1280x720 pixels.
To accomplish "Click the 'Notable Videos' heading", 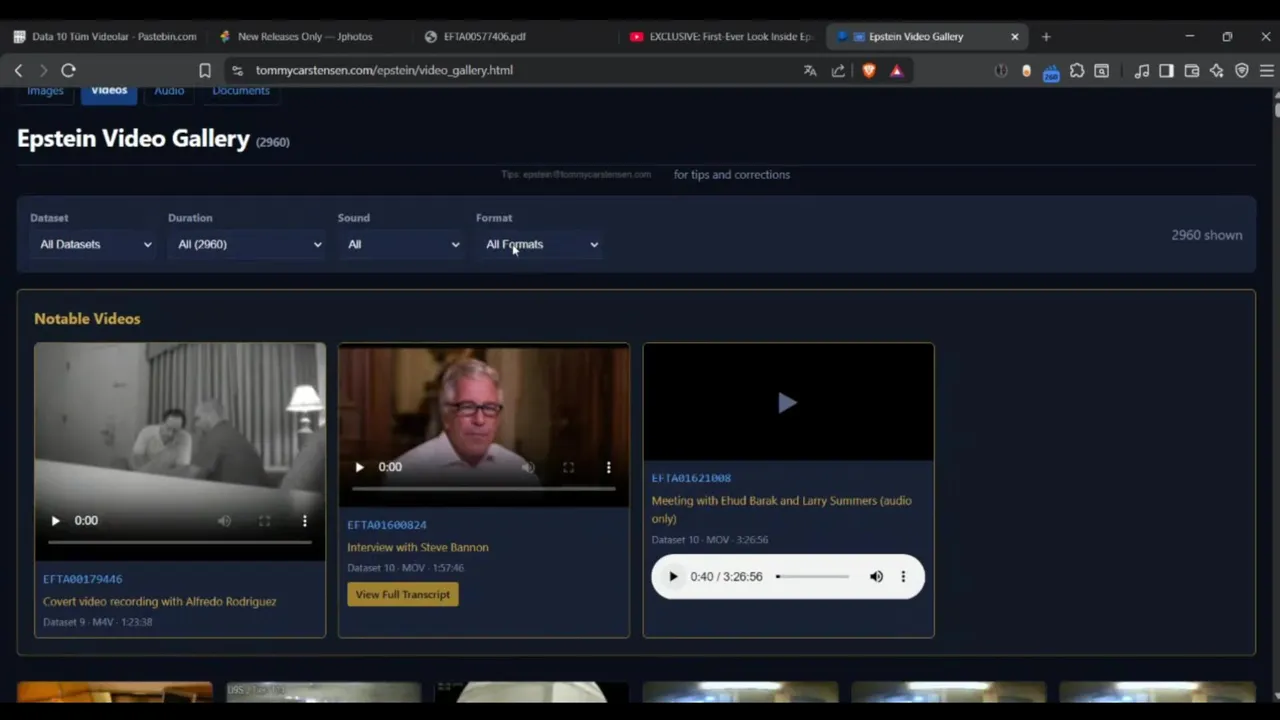I will (87, 318).
